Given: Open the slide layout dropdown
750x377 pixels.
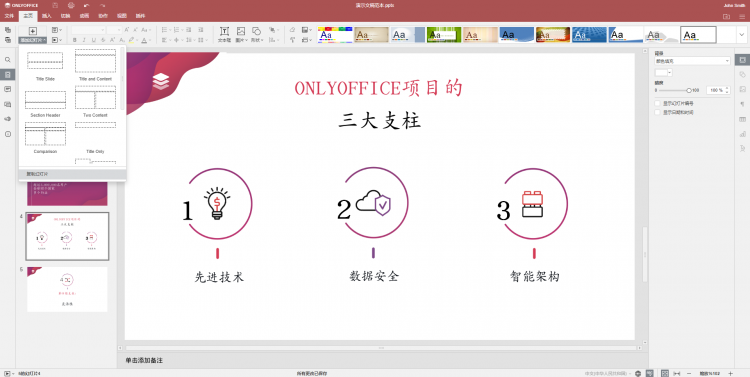Looking at the screenshot, I should point(56,30).
